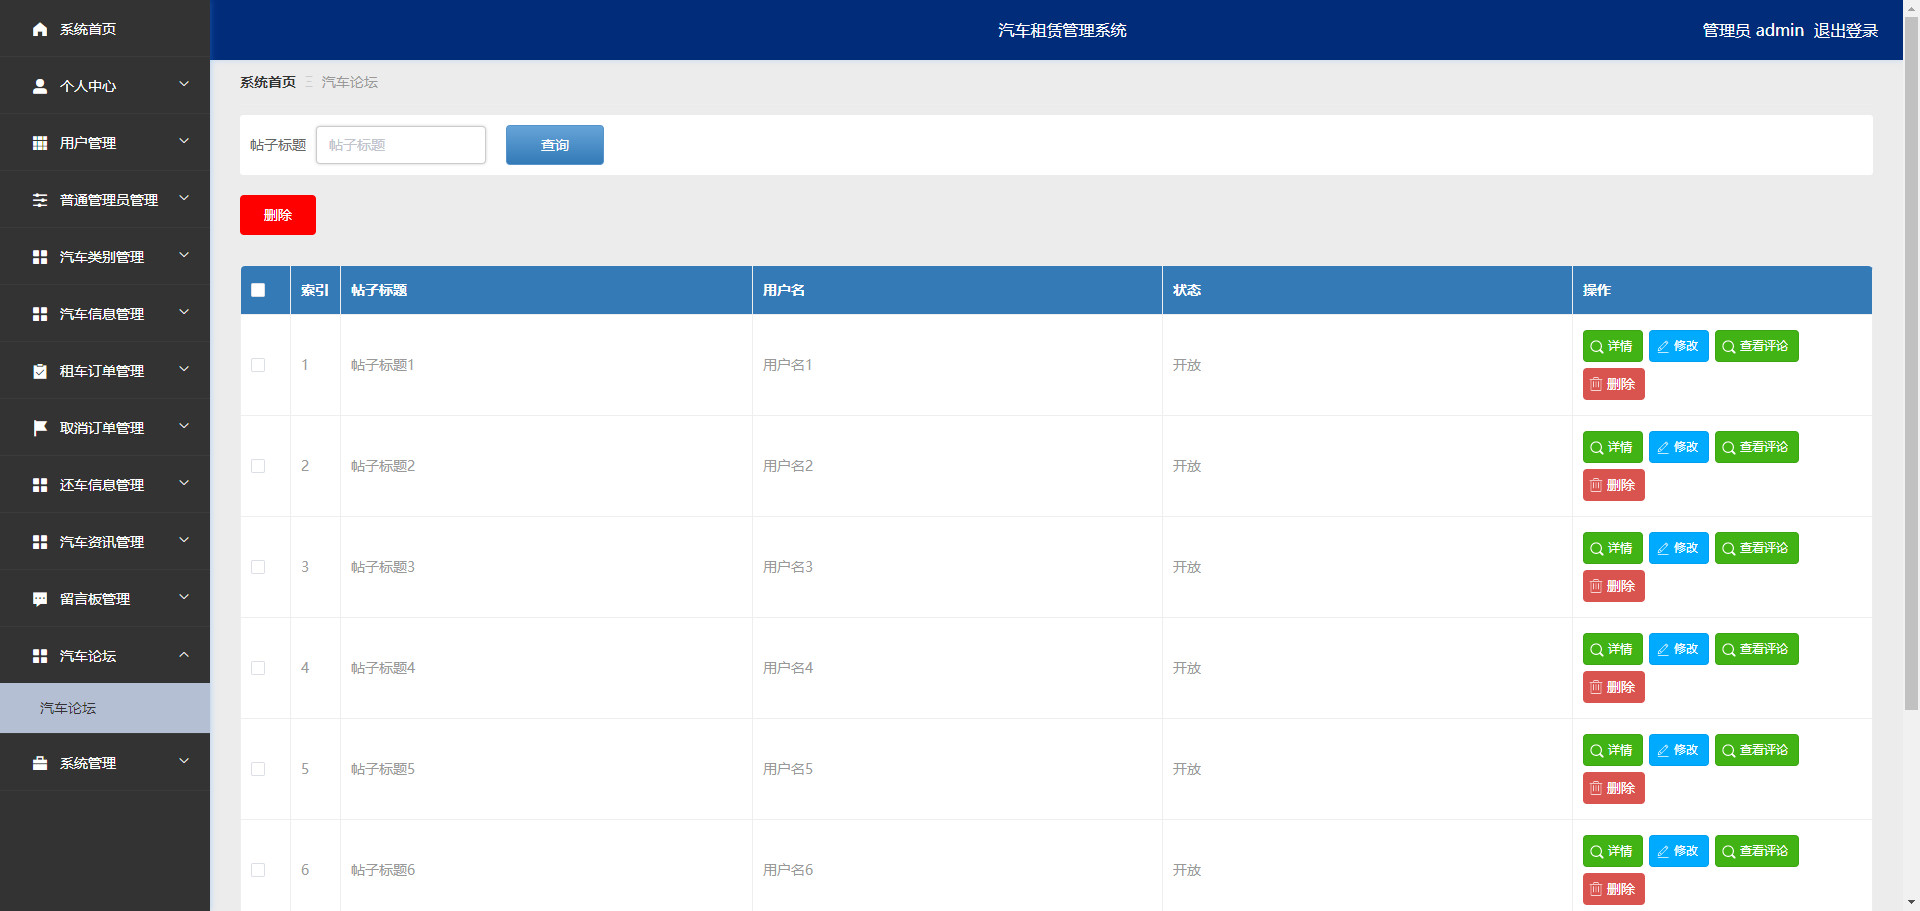Click the tiles icon next to 汽车论坛 menu

tap(40, 656)
